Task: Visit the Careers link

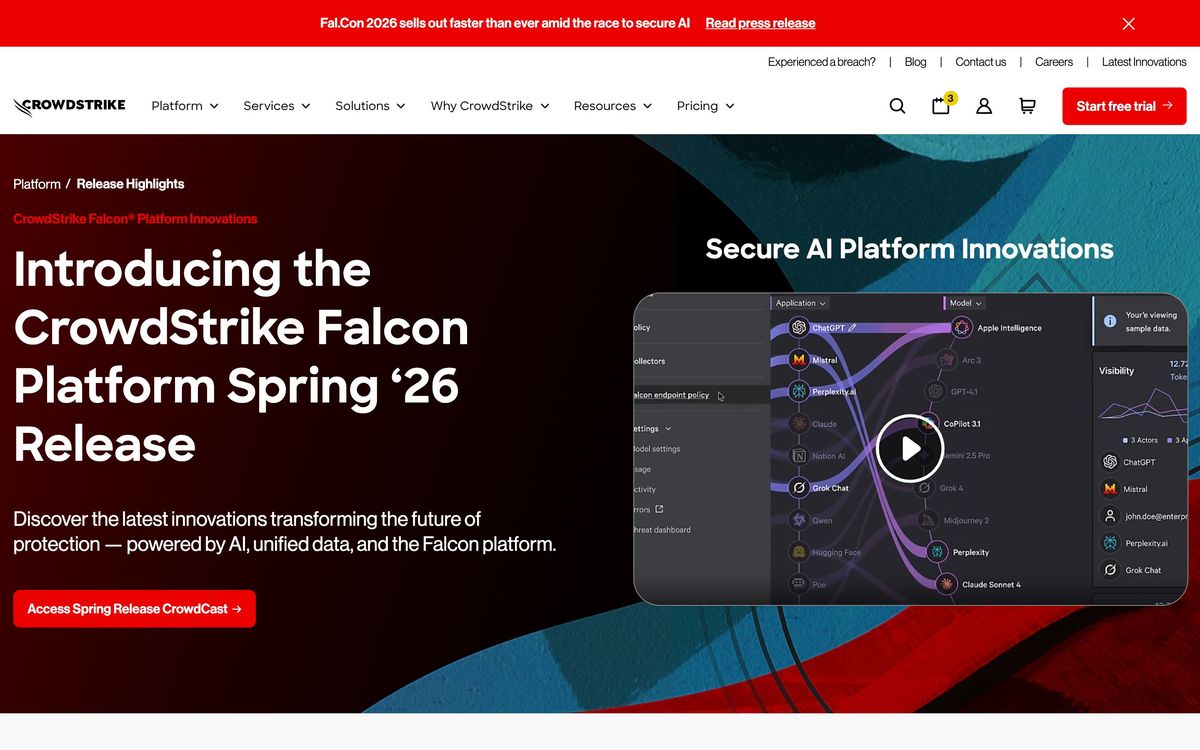Action: click(x=1054, y=62)
